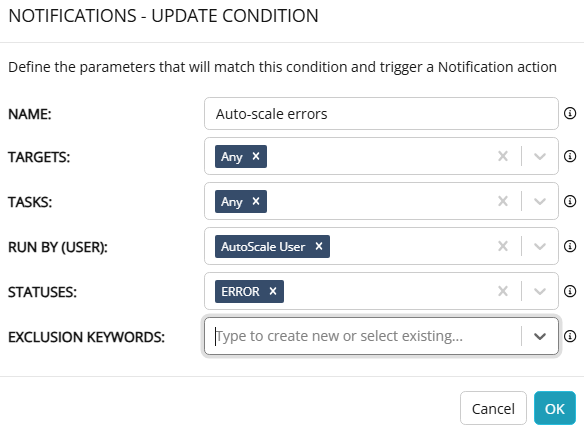Click the info icon next to Name field

pos(570,113)
